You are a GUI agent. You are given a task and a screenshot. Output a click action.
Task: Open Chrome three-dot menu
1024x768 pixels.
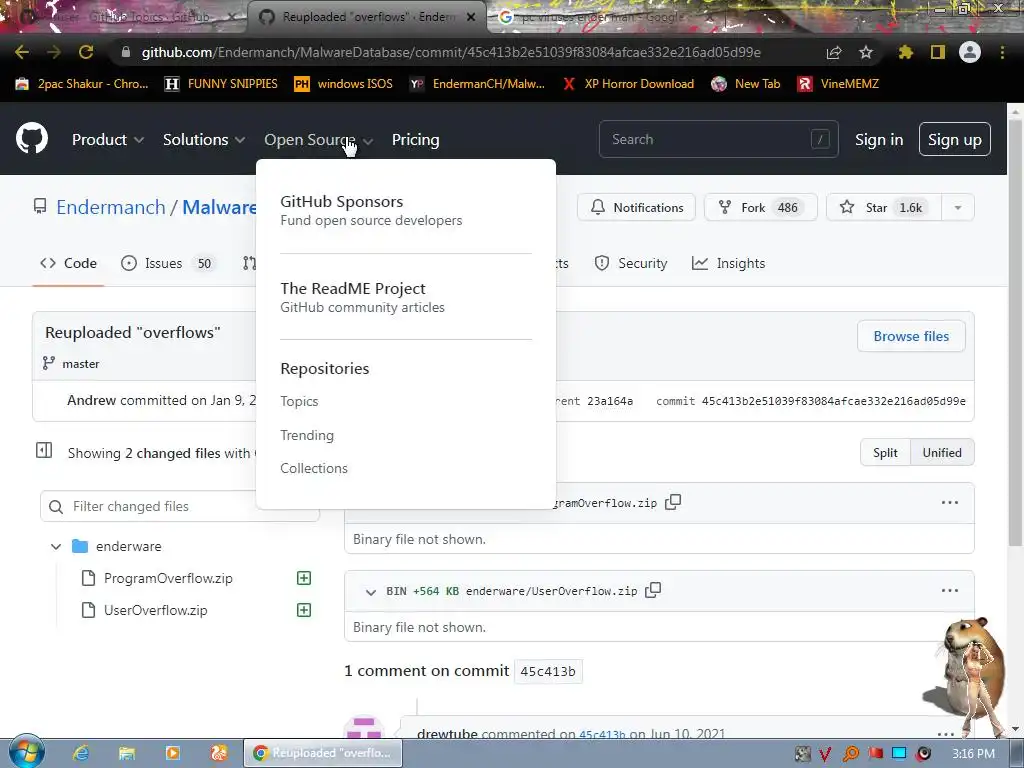tap(1002, 52)
